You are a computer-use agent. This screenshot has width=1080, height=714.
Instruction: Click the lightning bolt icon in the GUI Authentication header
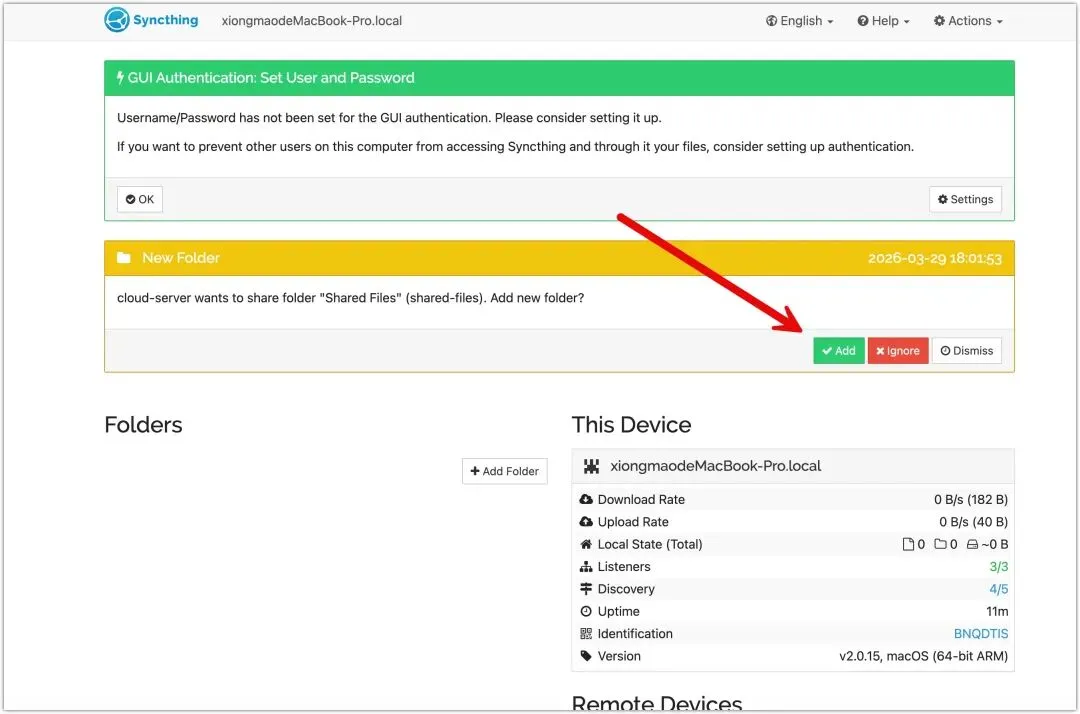click(x=121, y=77)
